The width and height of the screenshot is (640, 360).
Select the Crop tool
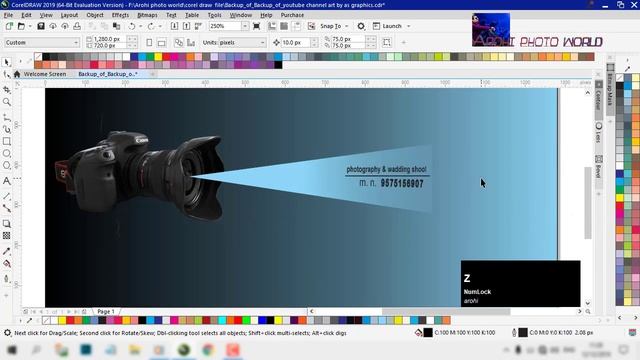click(7, 89)
